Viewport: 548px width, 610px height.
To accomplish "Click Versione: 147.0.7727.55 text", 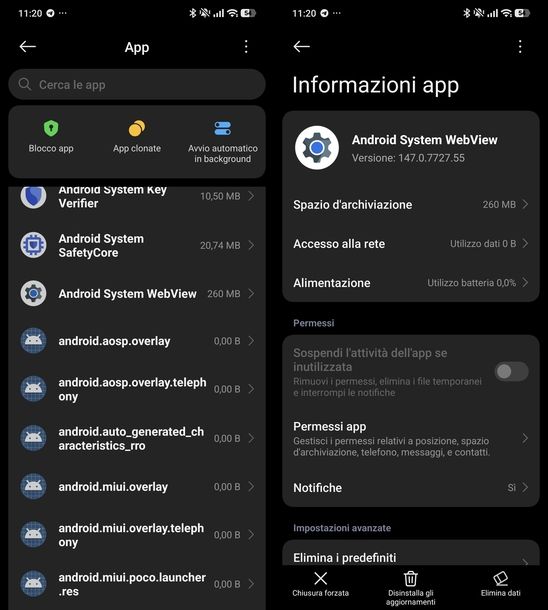I will (x=408, y=158).
